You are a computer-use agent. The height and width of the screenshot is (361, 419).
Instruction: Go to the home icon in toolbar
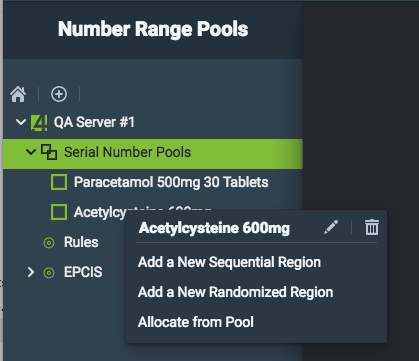tap(18, 94)
